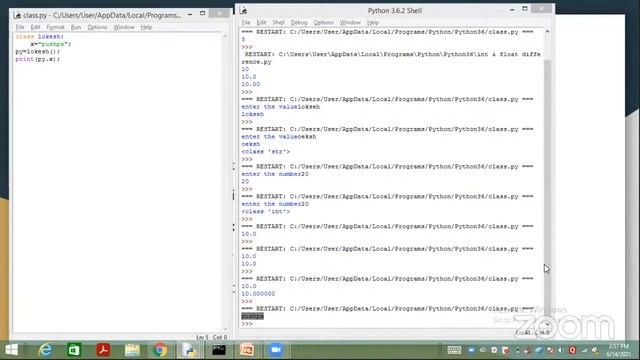This screenshot has width=640, height=360.
Task: Click highlighted 'pushpa' output in shell
Action: pyautogui.click(x=252, y=316)
